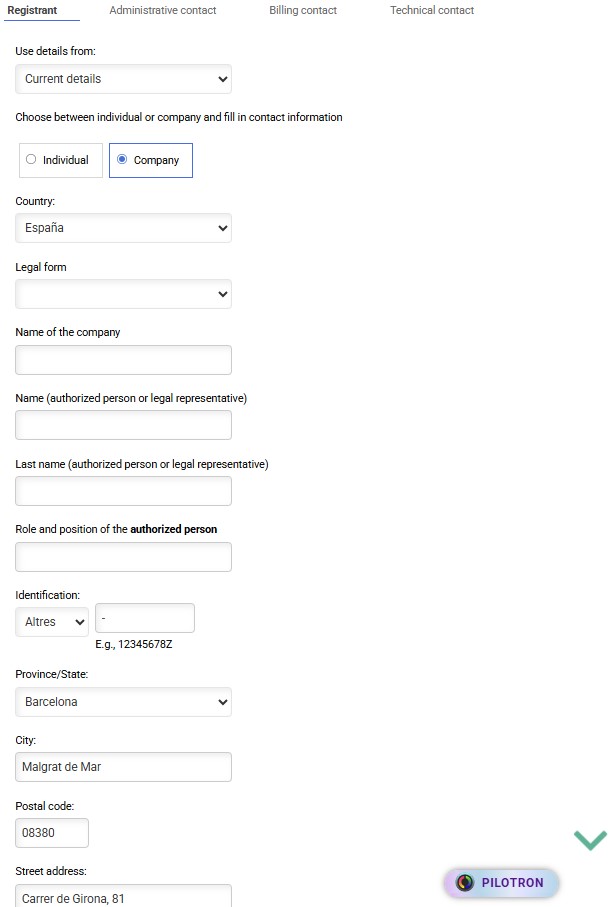Click the PILOTRON floating button

pos(502,883)
